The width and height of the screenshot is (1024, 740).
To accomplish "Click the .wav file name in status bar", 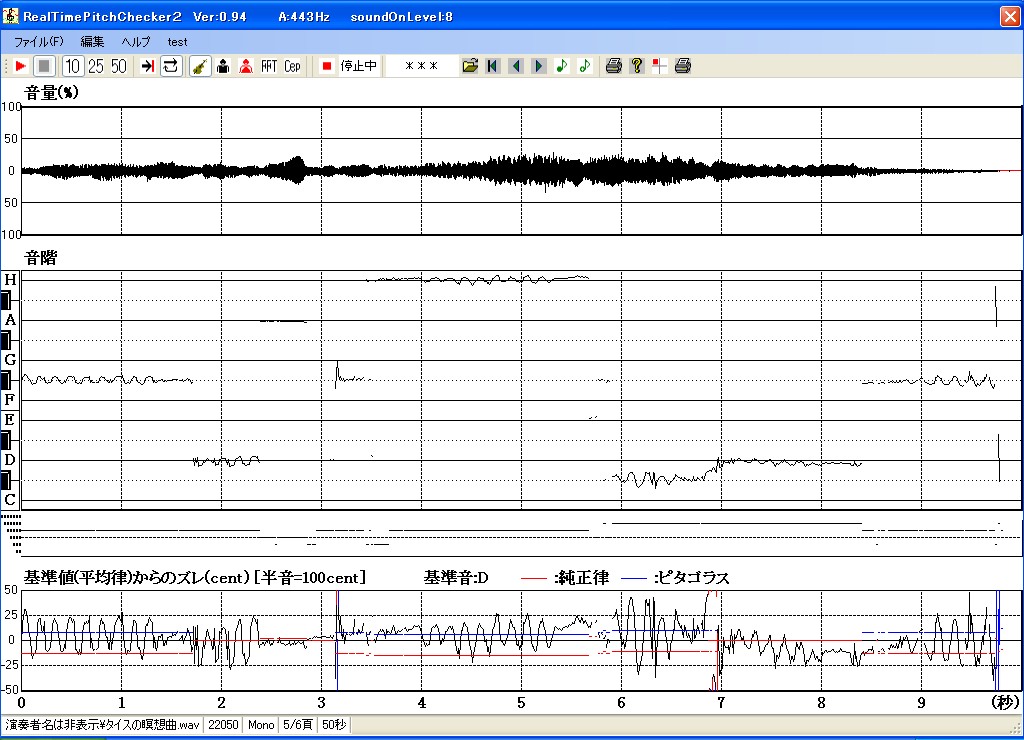I will (103, 725).
